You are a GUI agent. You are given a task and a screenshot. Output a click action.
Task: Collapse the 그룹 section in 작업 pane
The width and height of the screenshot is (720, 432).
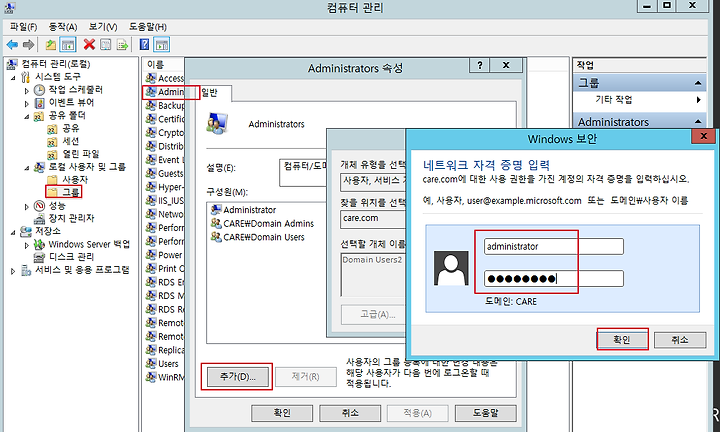[698, 83]
